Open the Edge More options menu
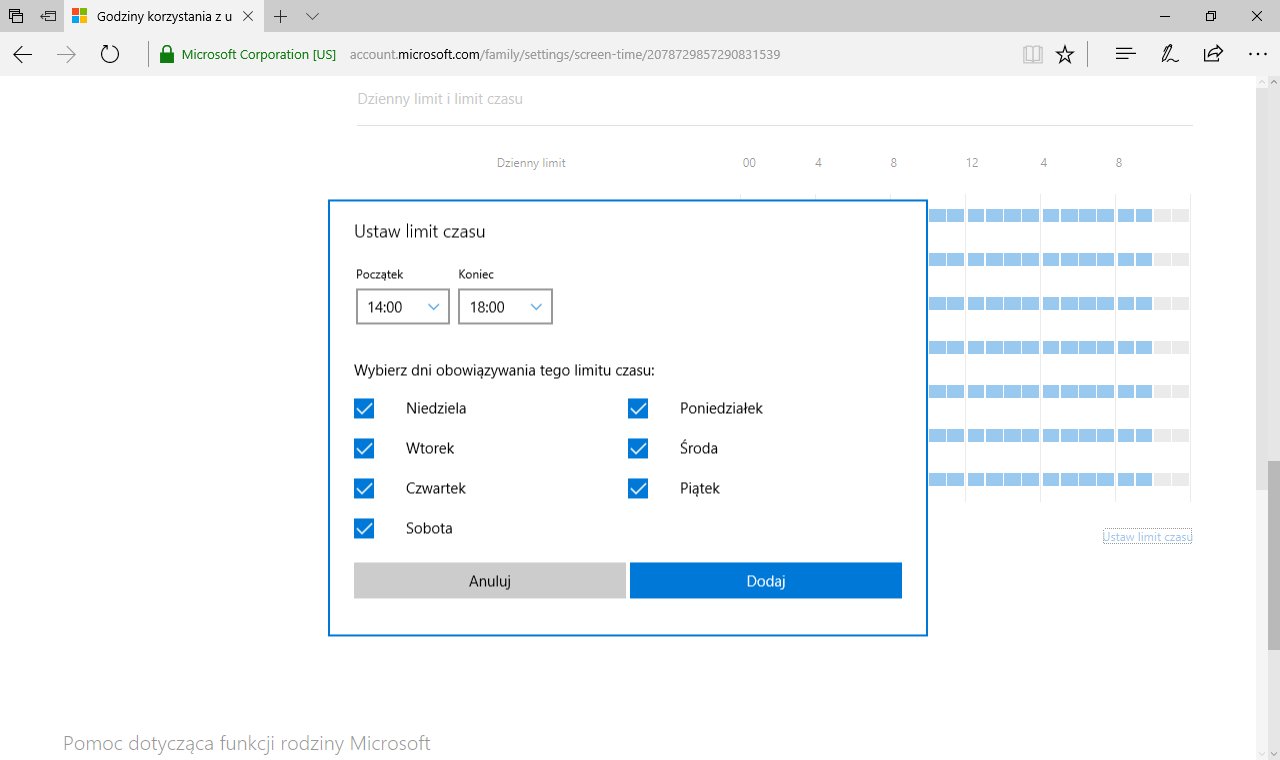 click(x=1257, y=55)
